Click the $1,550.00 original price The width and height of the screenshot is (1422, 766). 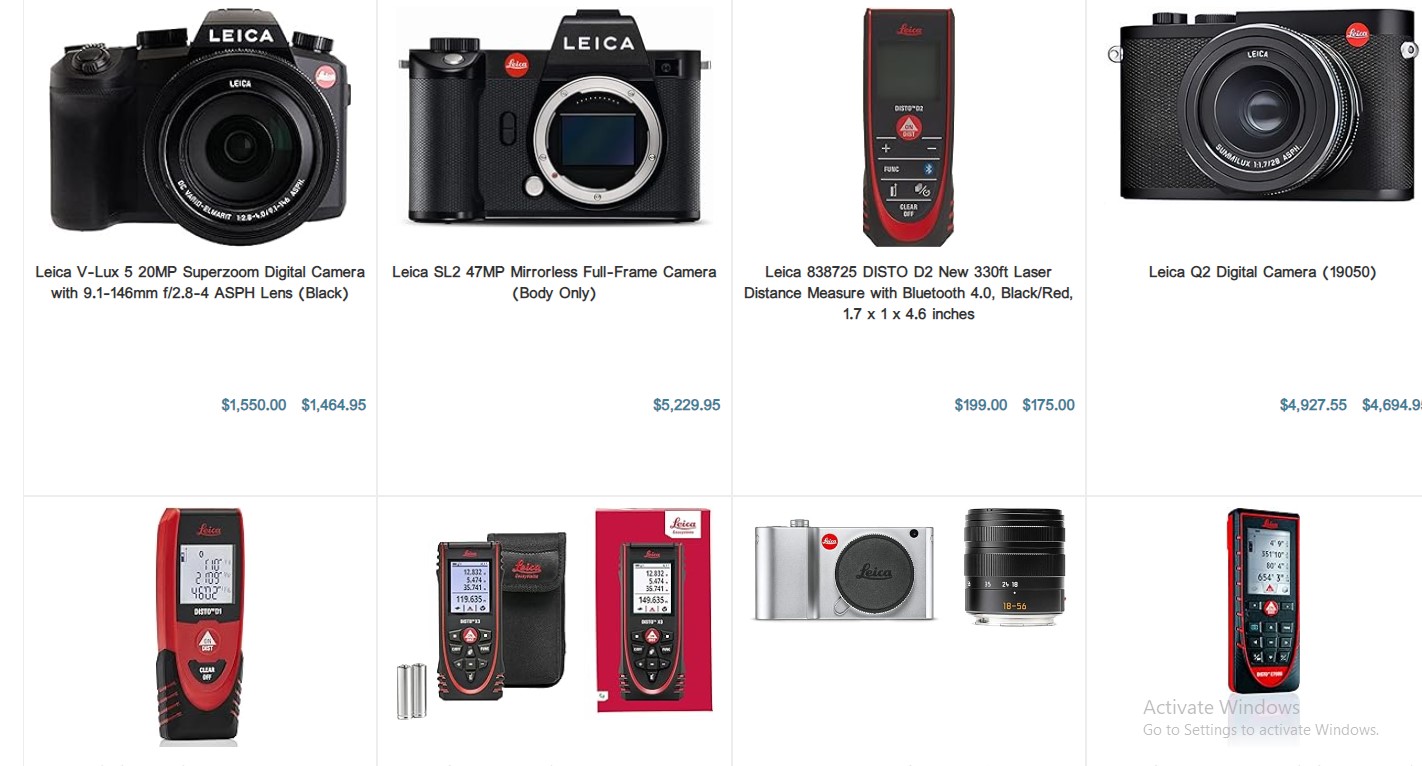(x=254, y=405)
